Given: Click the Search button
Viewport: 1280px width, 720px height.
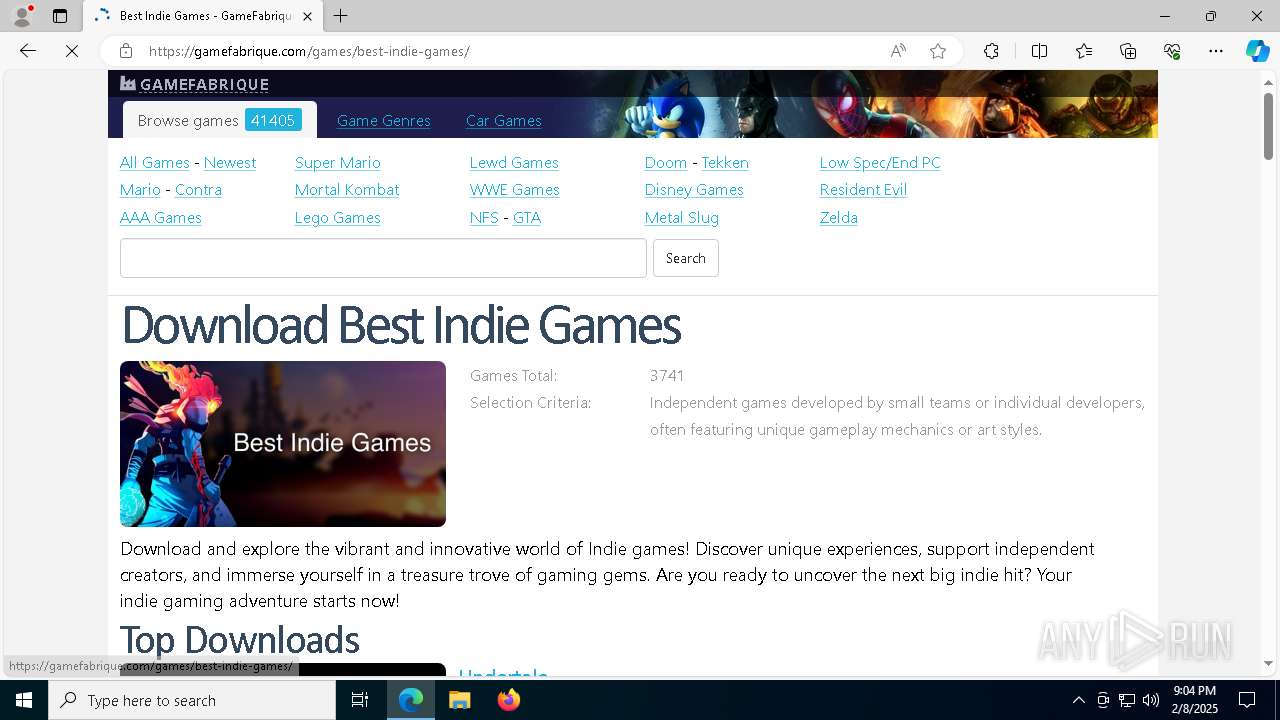Looking at the screenshot, I should pyautogui.click(x=686, y=258).
